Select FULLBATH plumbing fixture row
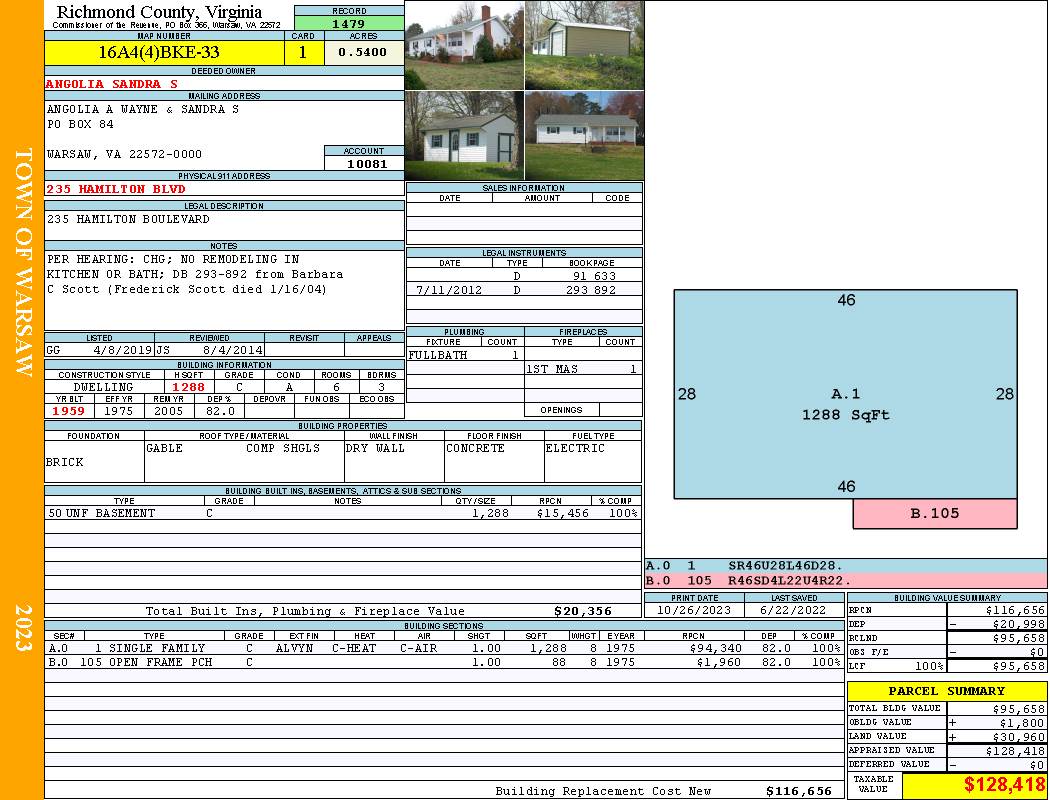 [x=465, y=355]
